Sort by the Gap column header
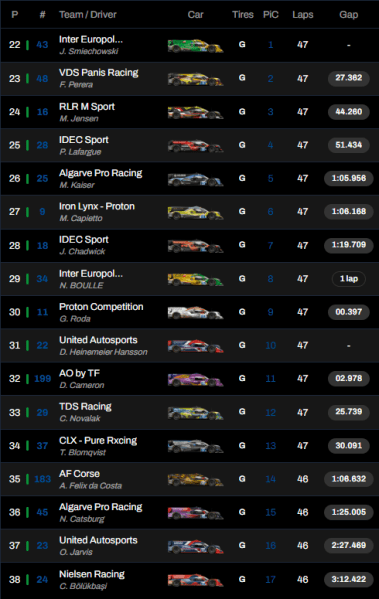 [x=348, y=15]
